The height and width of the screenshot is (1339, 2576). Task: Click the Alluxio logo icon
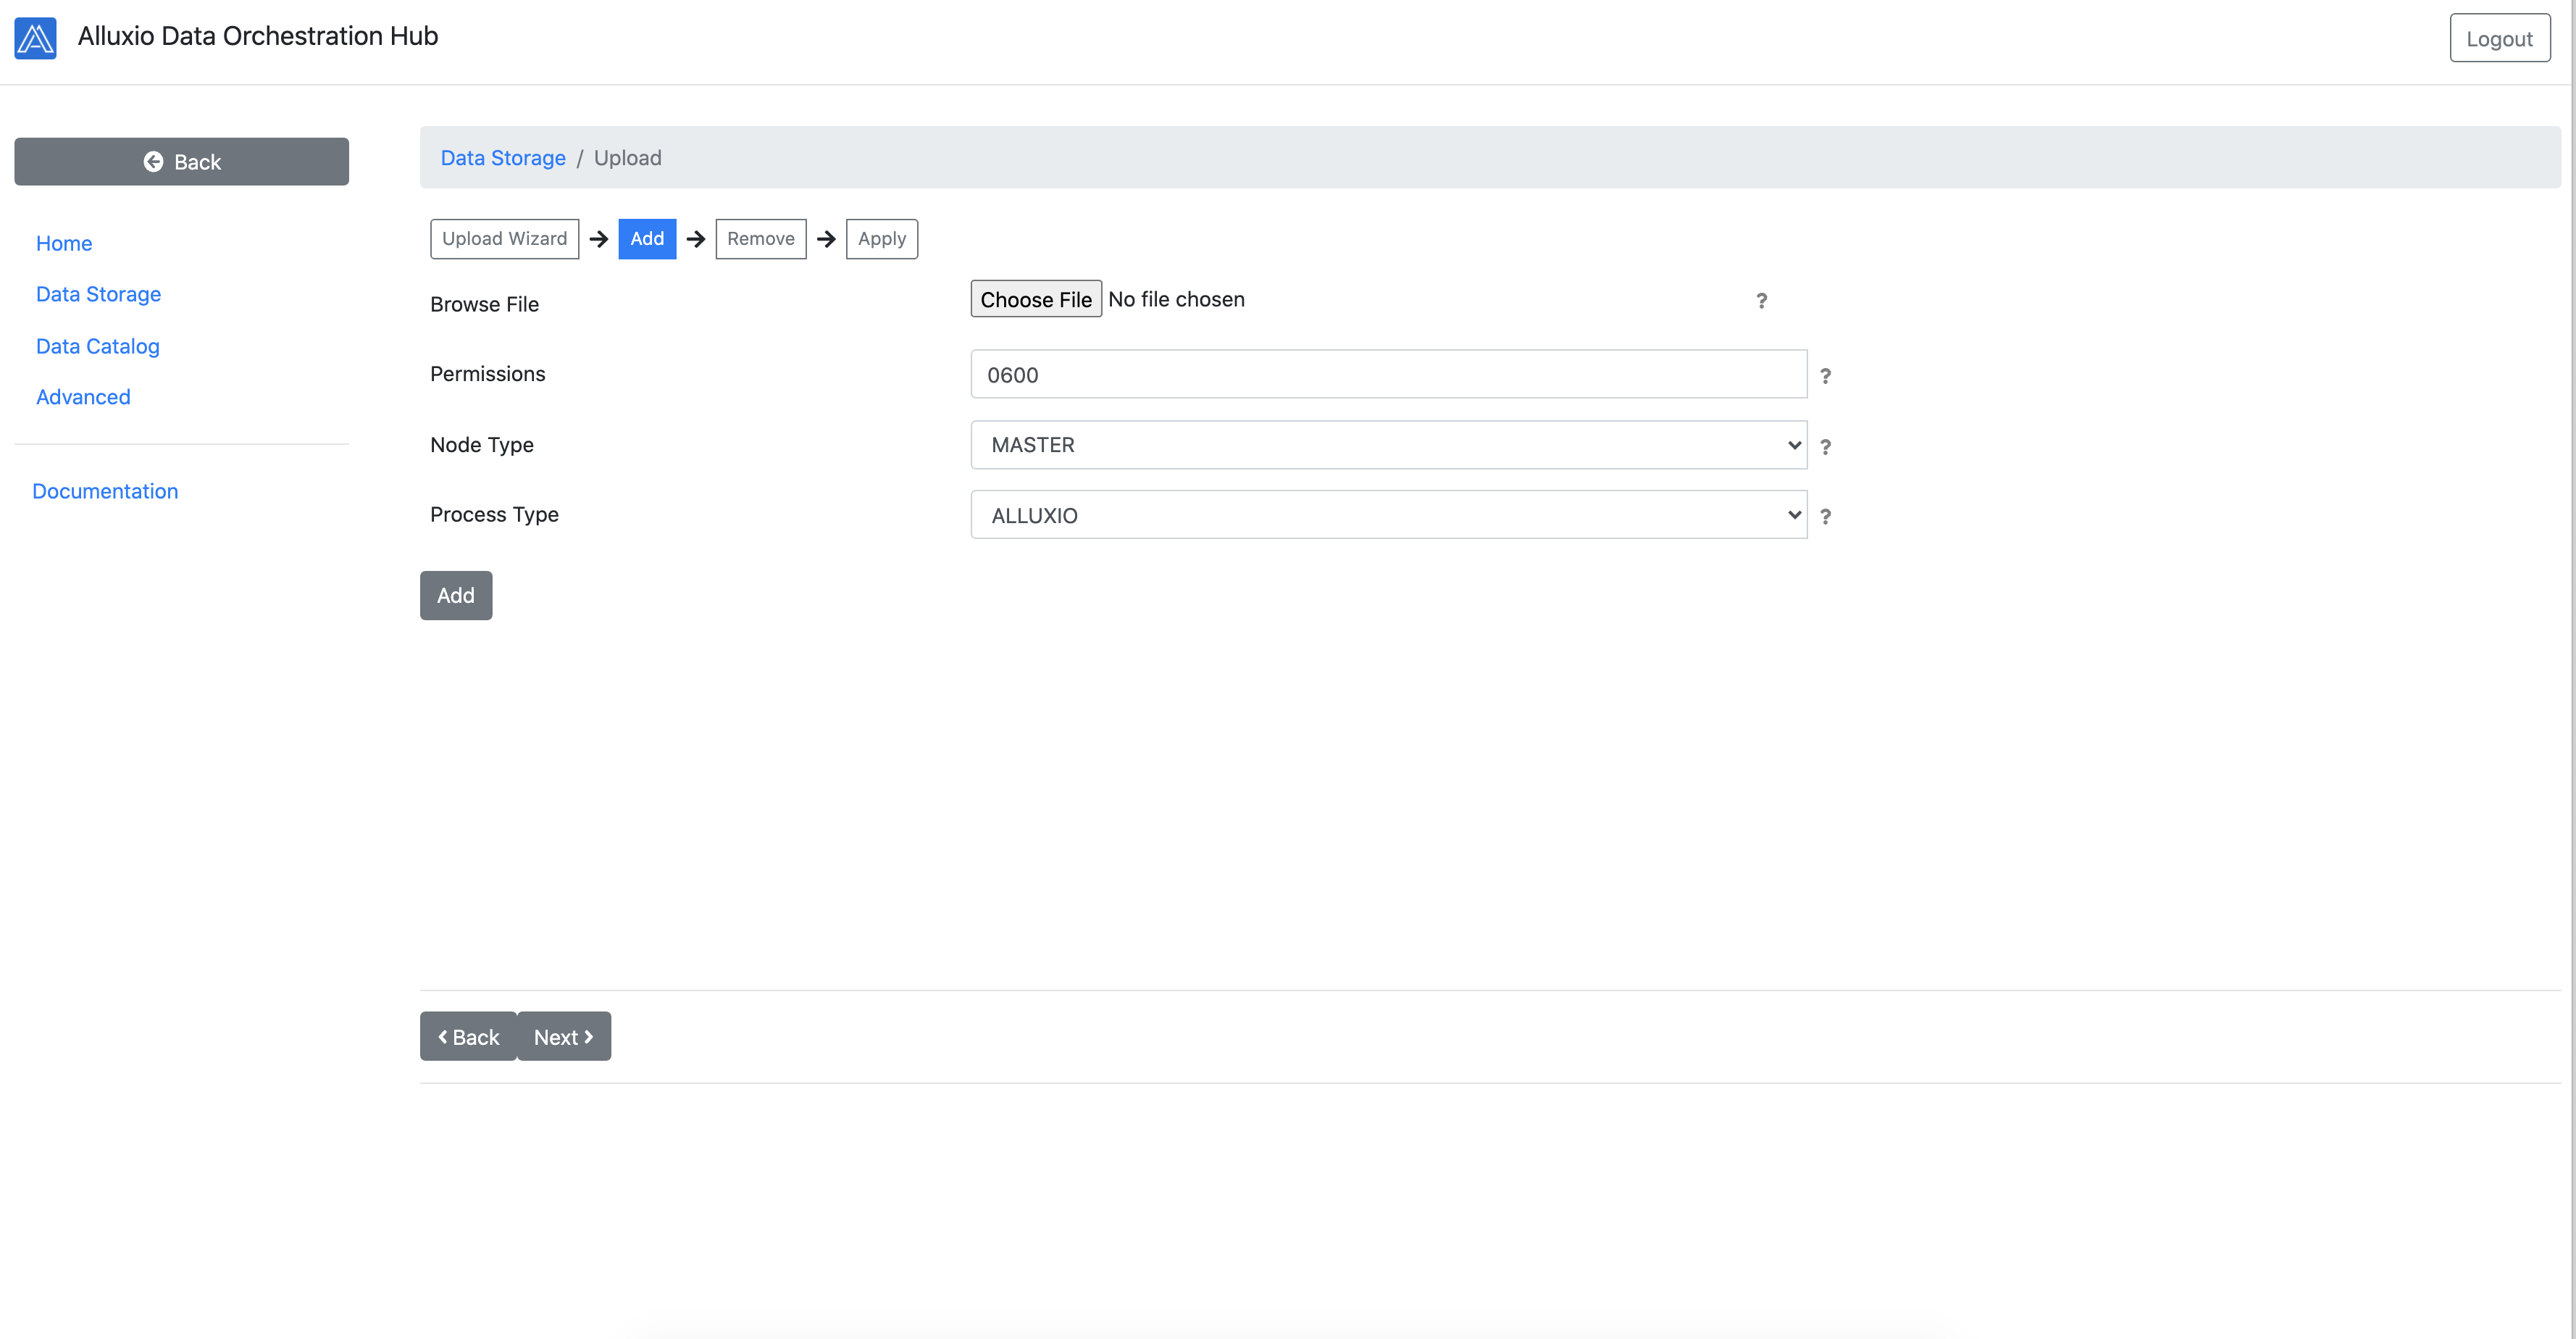35,38
